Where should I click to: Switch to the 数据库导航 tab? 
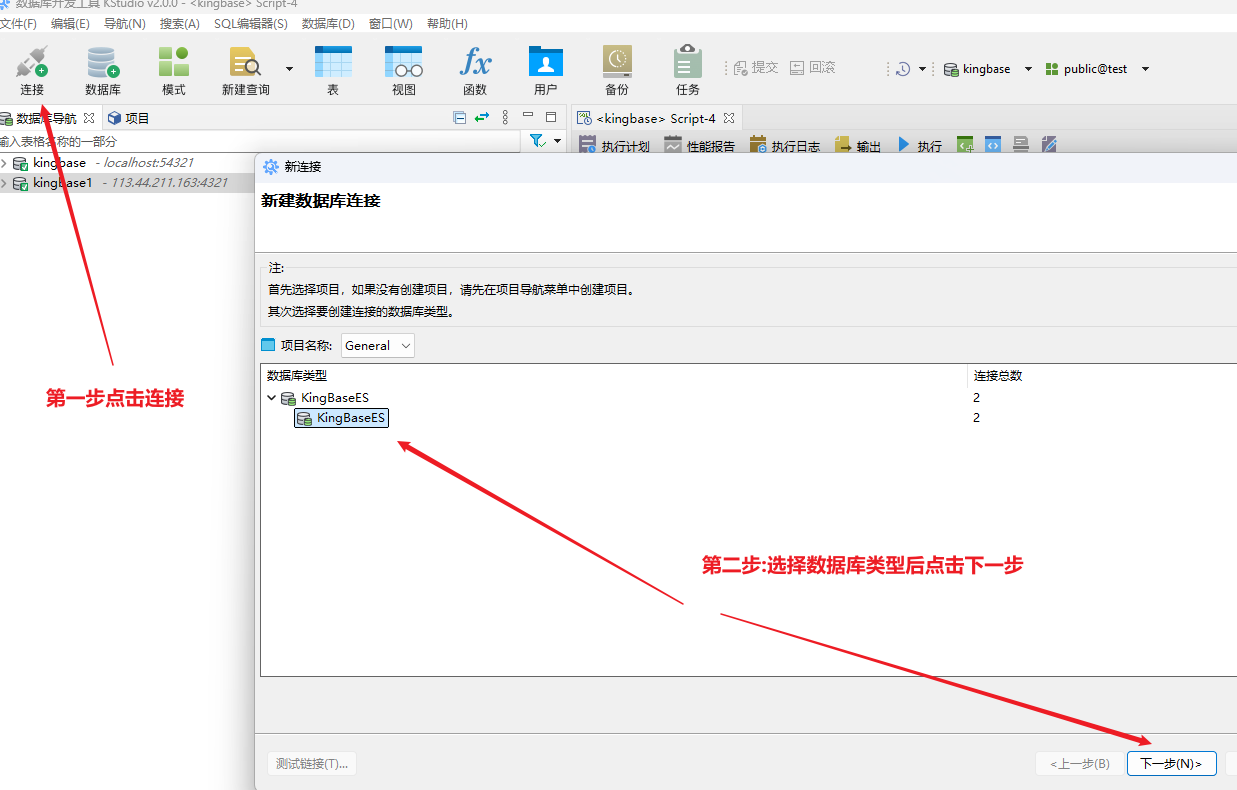pos(46,118)
